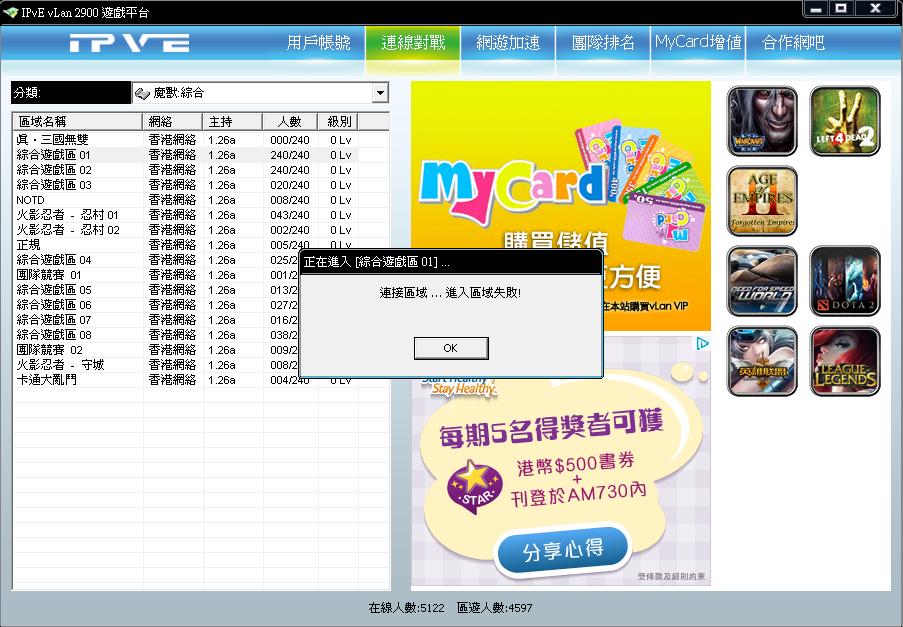Sort by the 人數 column header
The height and width of the screenshot is (627, 903).
click(290, 121)
